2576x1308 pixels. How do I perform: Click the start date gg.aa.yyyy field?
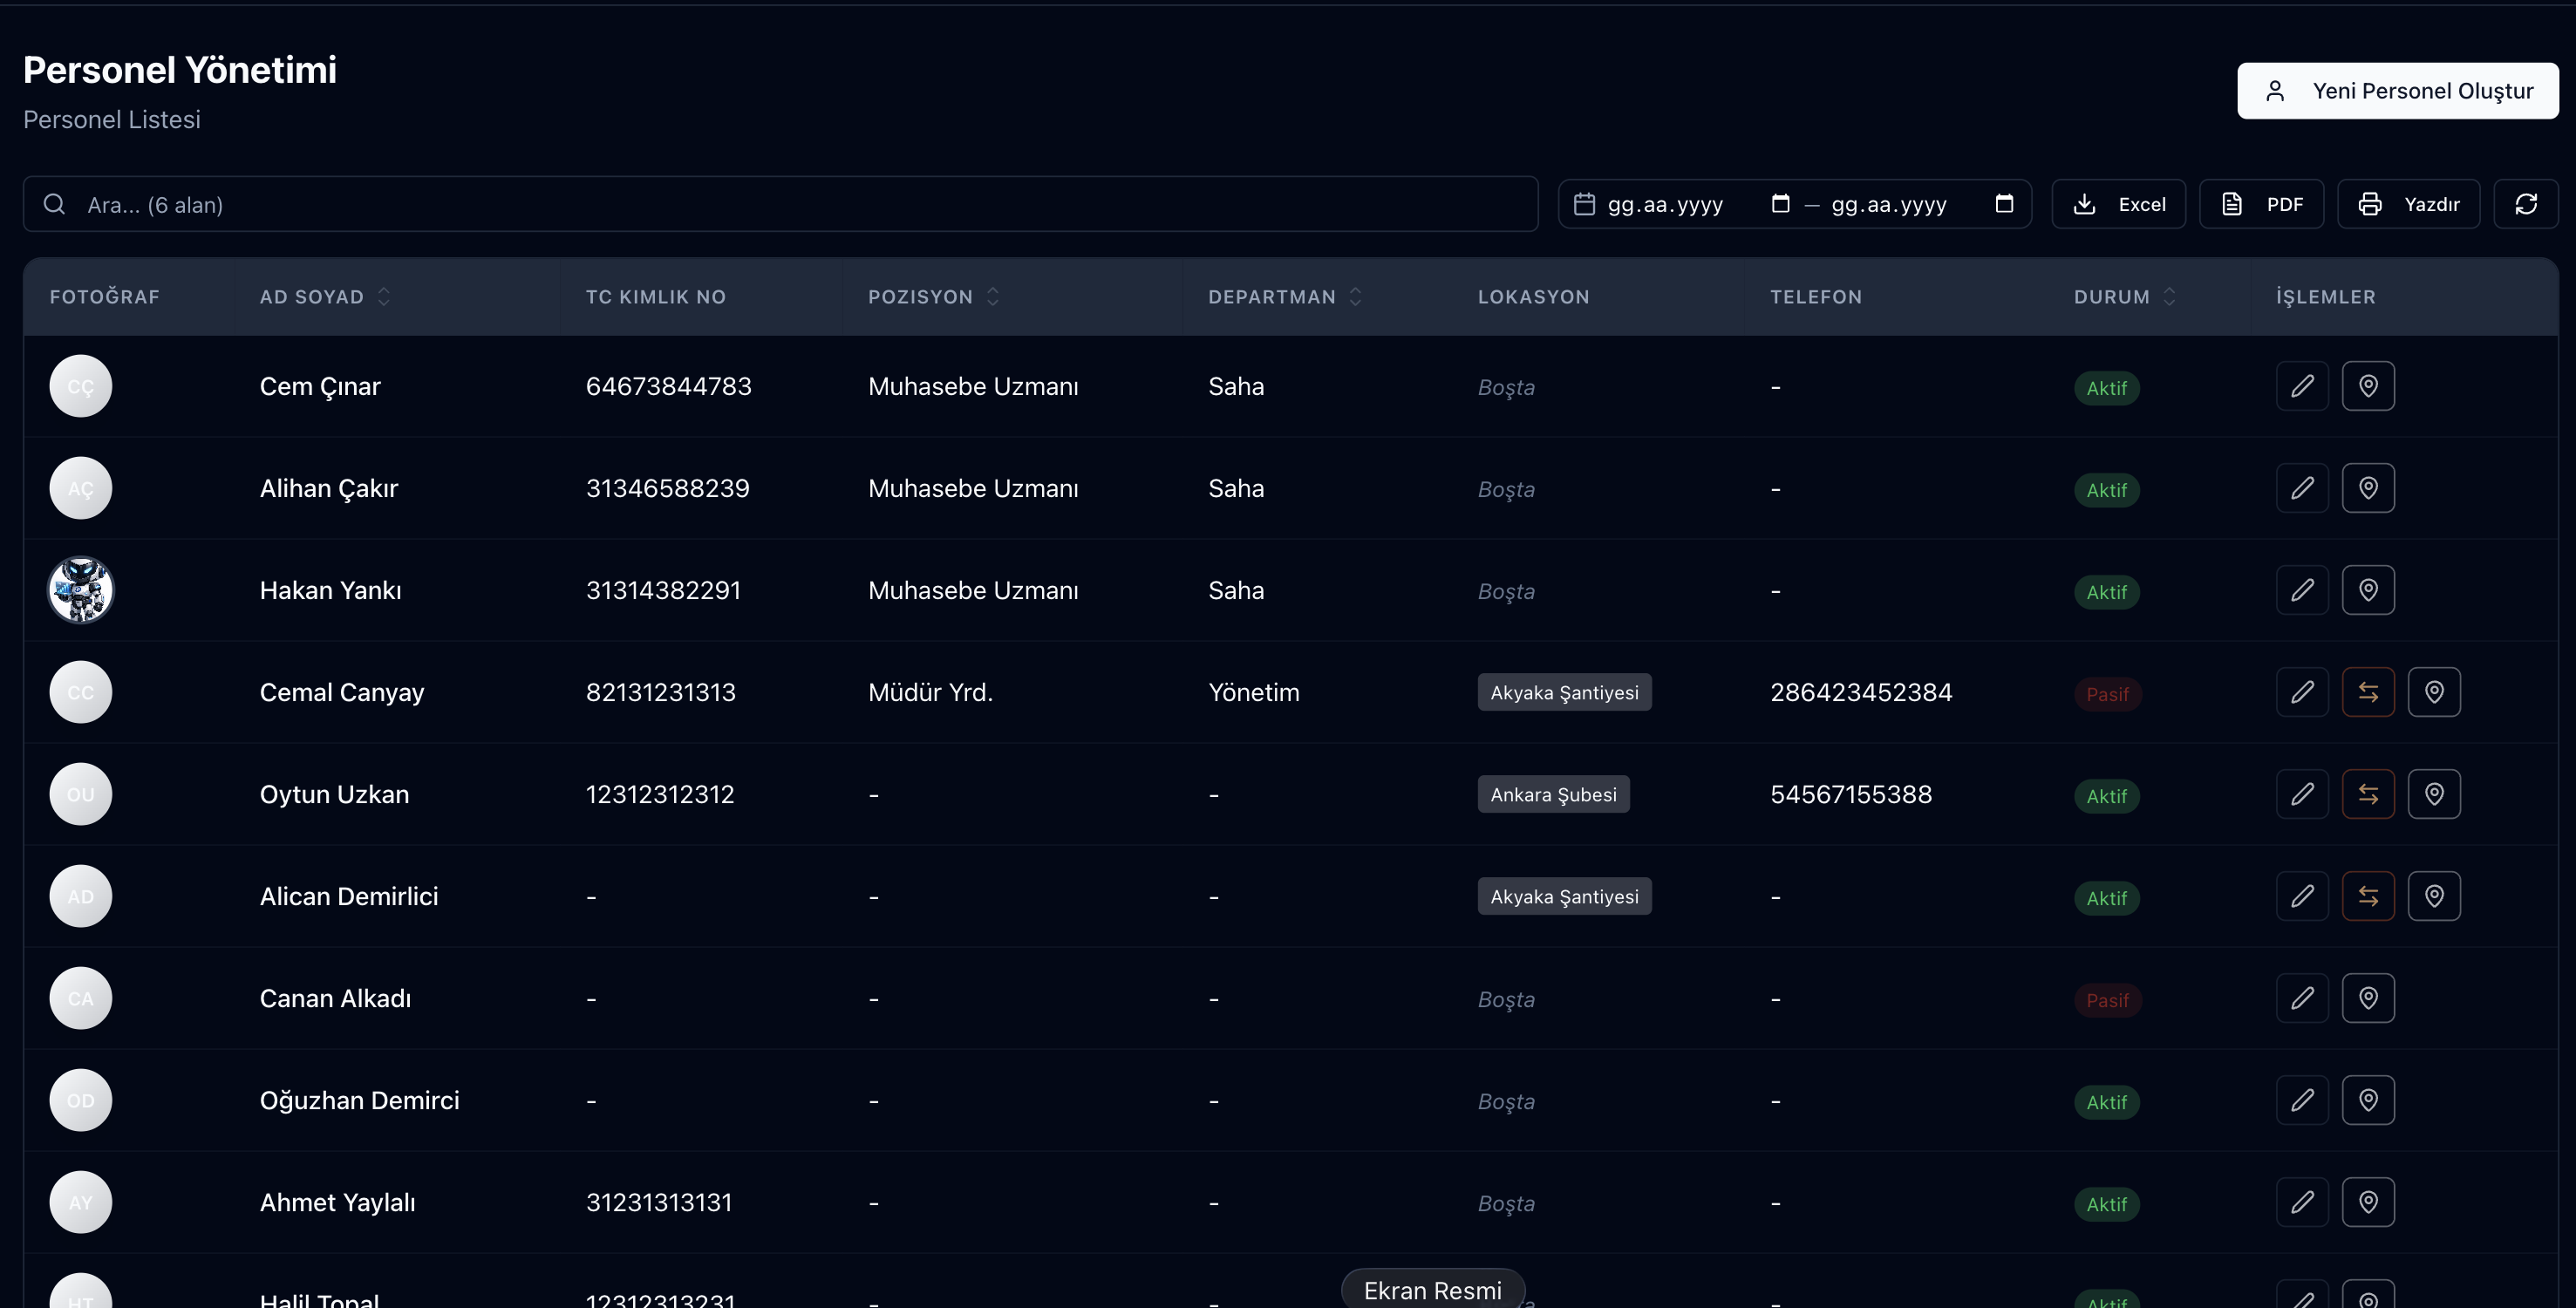[x=1665, y=205]
